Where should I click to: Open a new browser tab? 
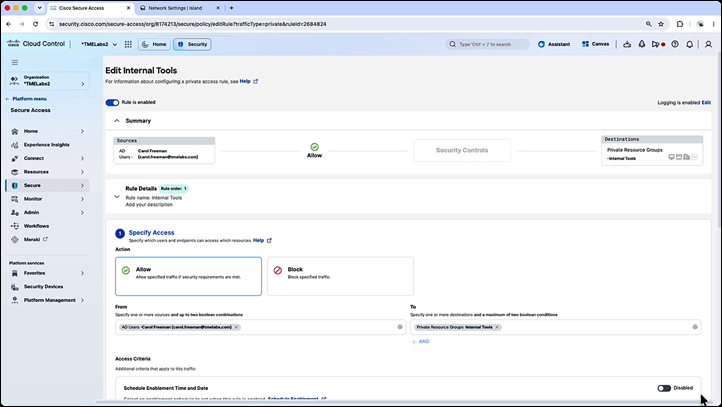pyautogui.click(x=231, y=8)
